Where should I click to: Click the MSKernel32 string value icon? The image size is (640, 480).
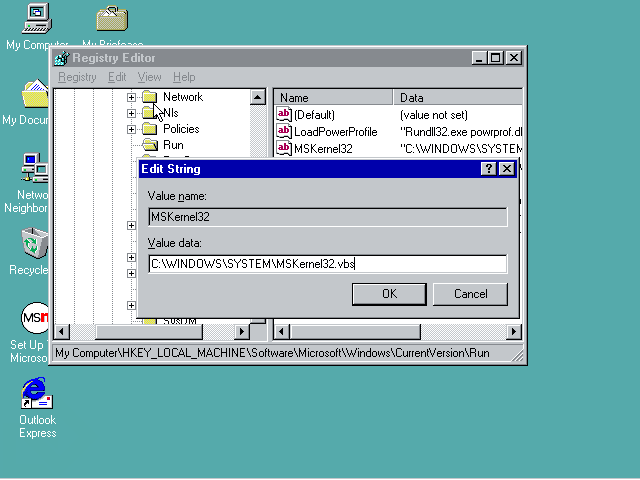tap(284, 148)
